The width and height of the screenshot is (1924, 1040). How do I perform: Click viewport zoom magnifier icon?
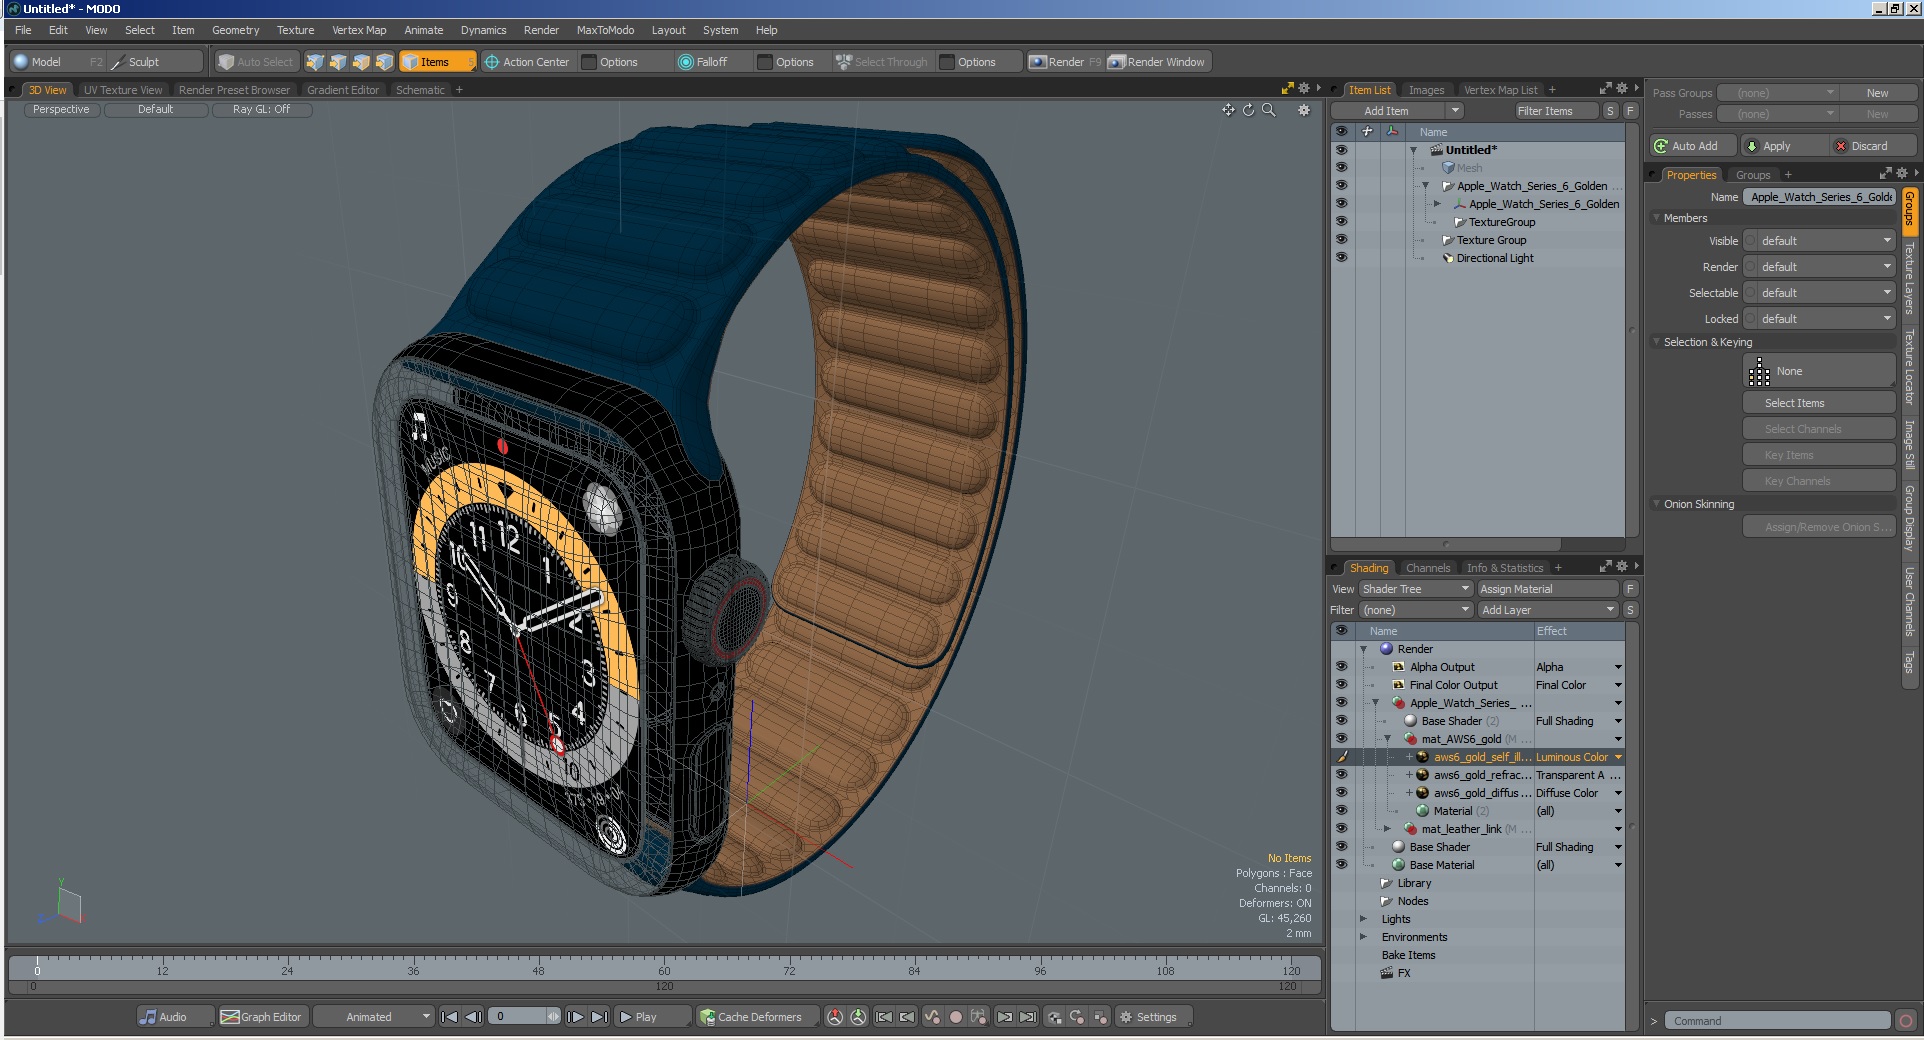1269,110
